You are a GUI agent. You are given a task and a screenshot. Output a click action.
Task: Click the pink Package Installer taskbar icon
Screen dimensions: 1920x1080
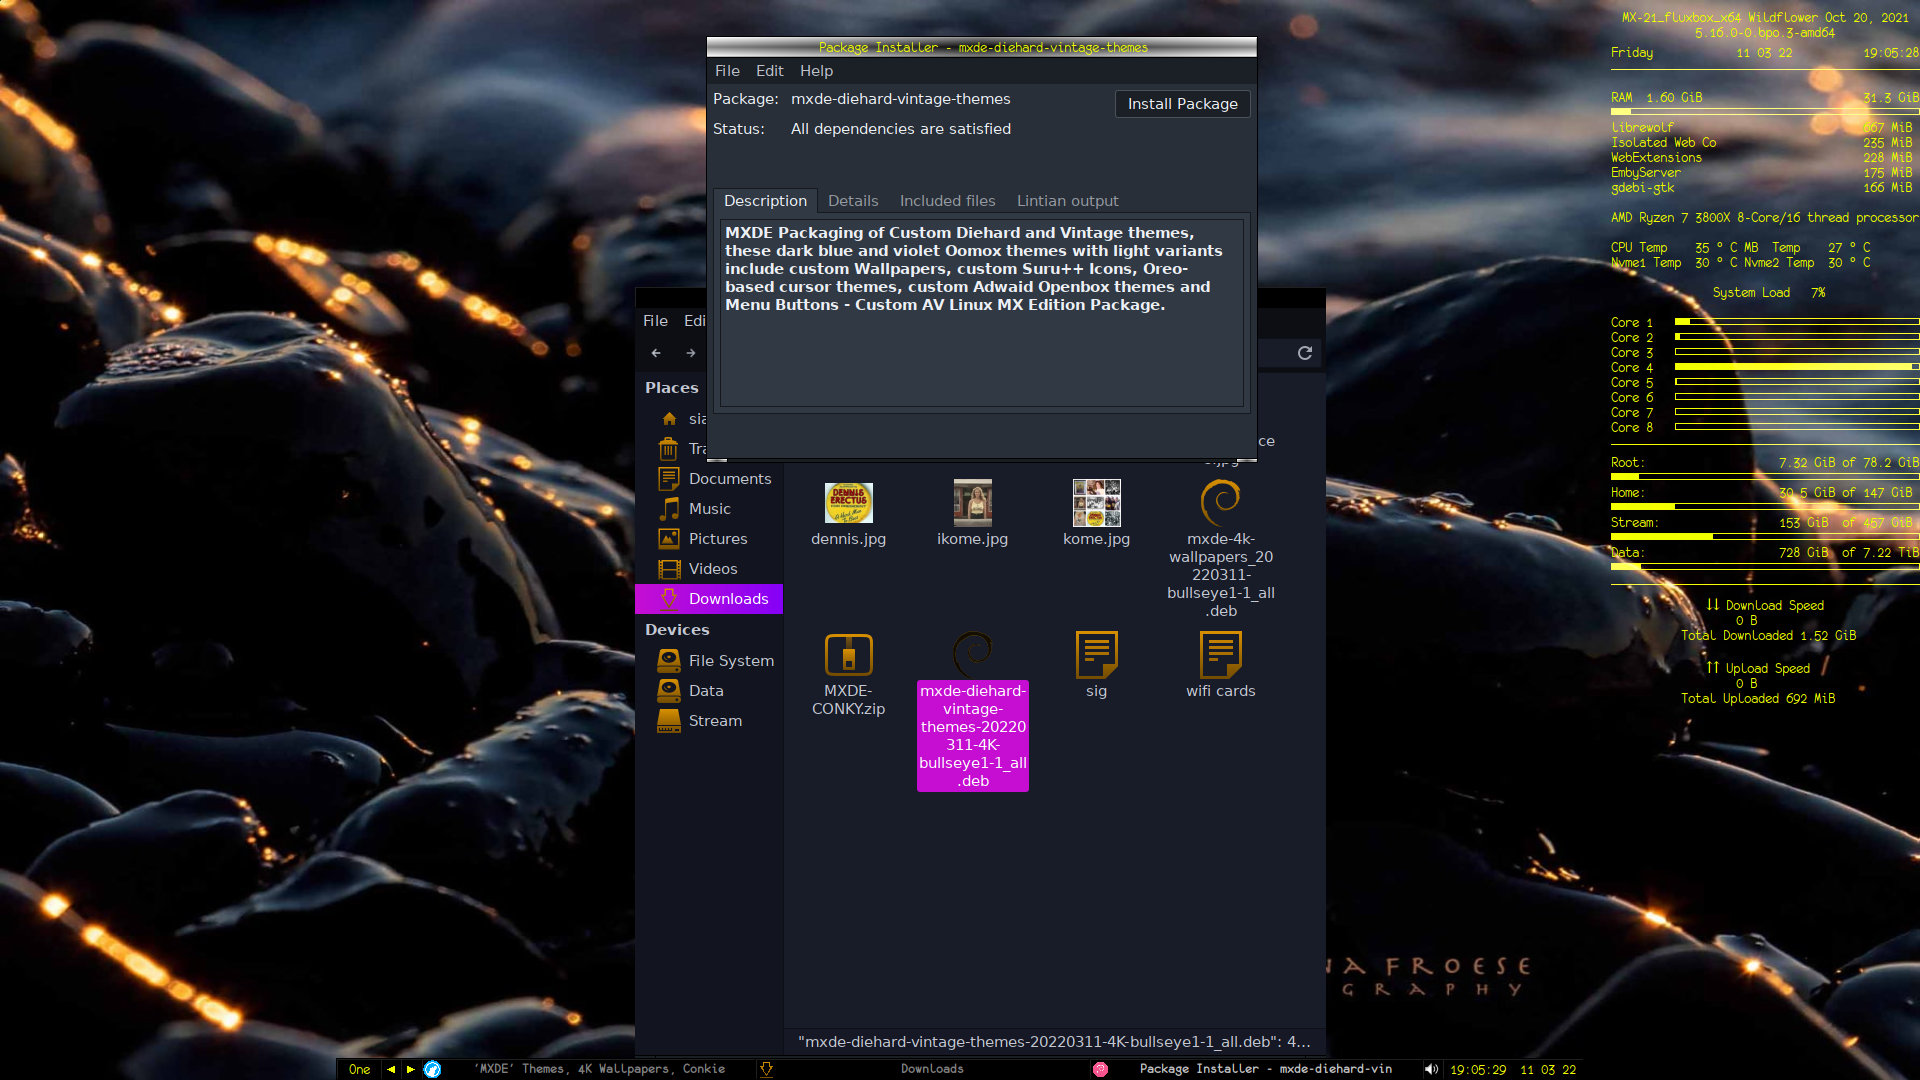pyautogui.click(x=1100, y=1069)
